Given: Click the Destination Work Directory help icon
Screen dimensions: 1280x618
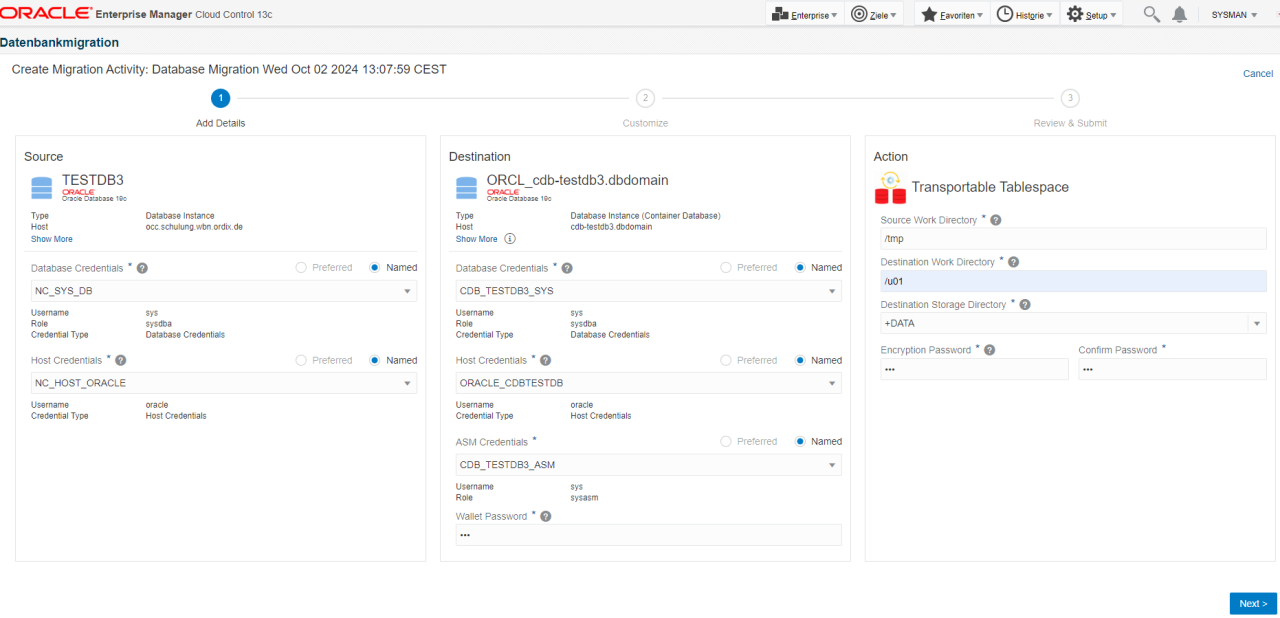Looking at the screenshot, I should point(1013,262).
